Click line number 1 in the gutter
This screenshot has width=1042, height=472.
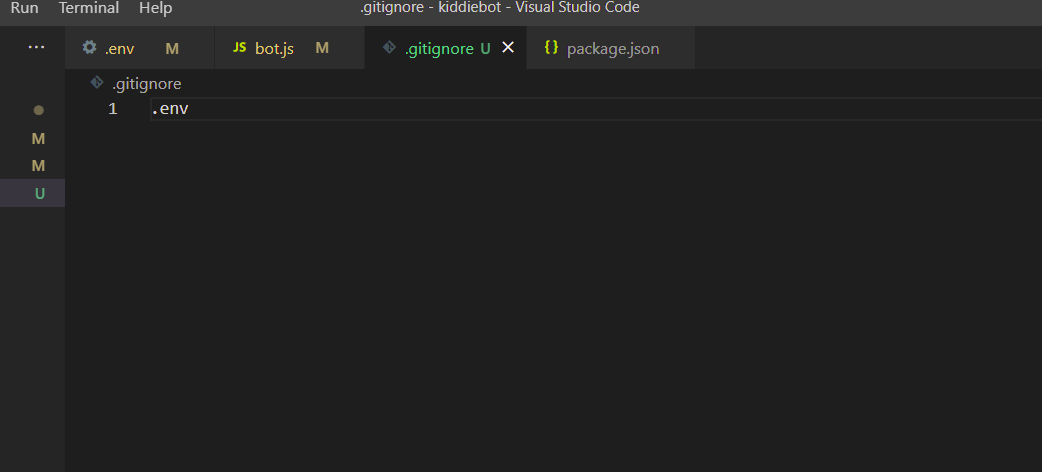[113, 109]
